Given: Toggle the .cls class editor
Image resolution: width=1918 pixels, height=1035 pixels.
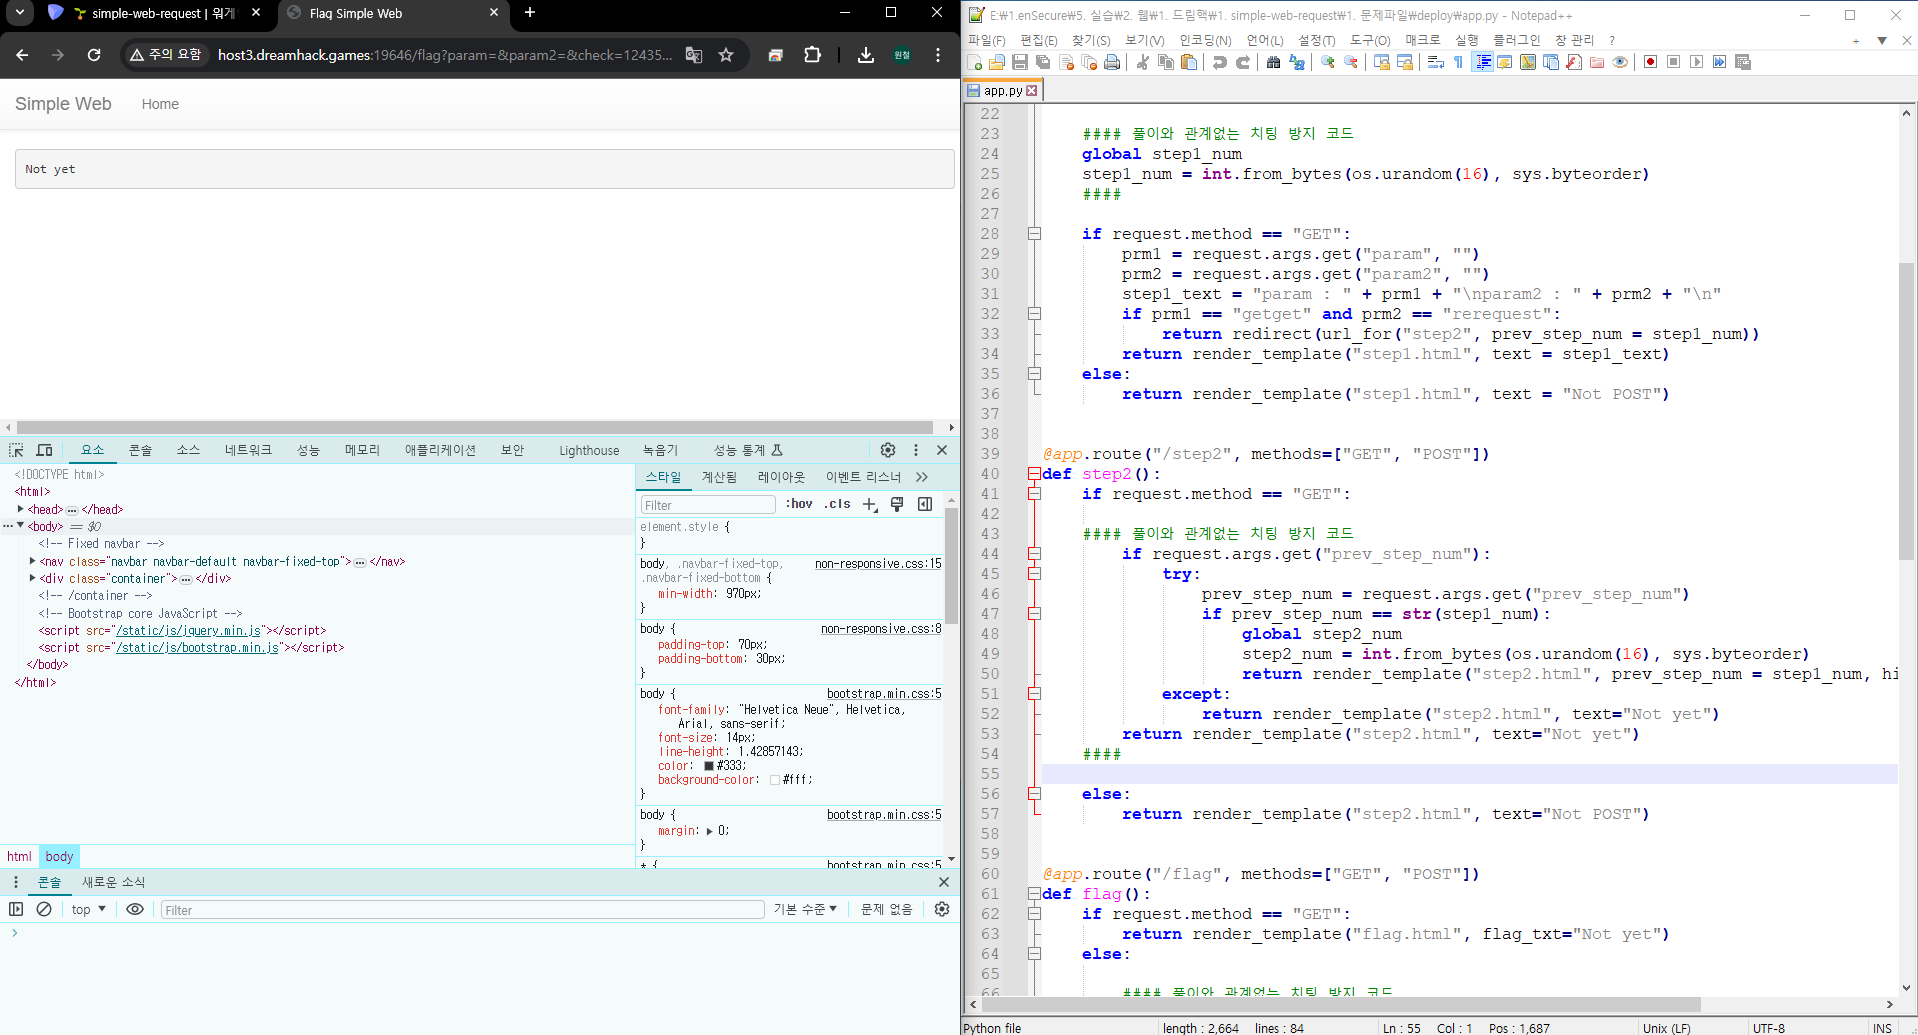Looking at the screenshot, I should [x=837, y=504].
